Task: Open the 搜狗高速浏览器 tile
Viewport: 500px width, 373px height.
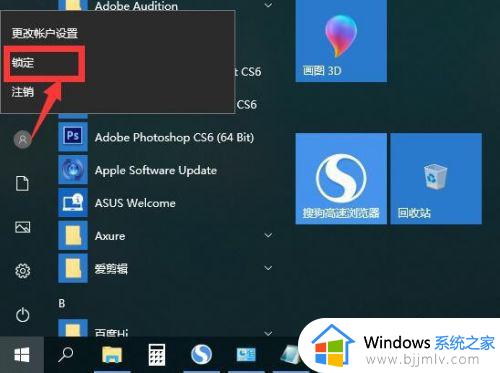Action: tap(341, 179)
